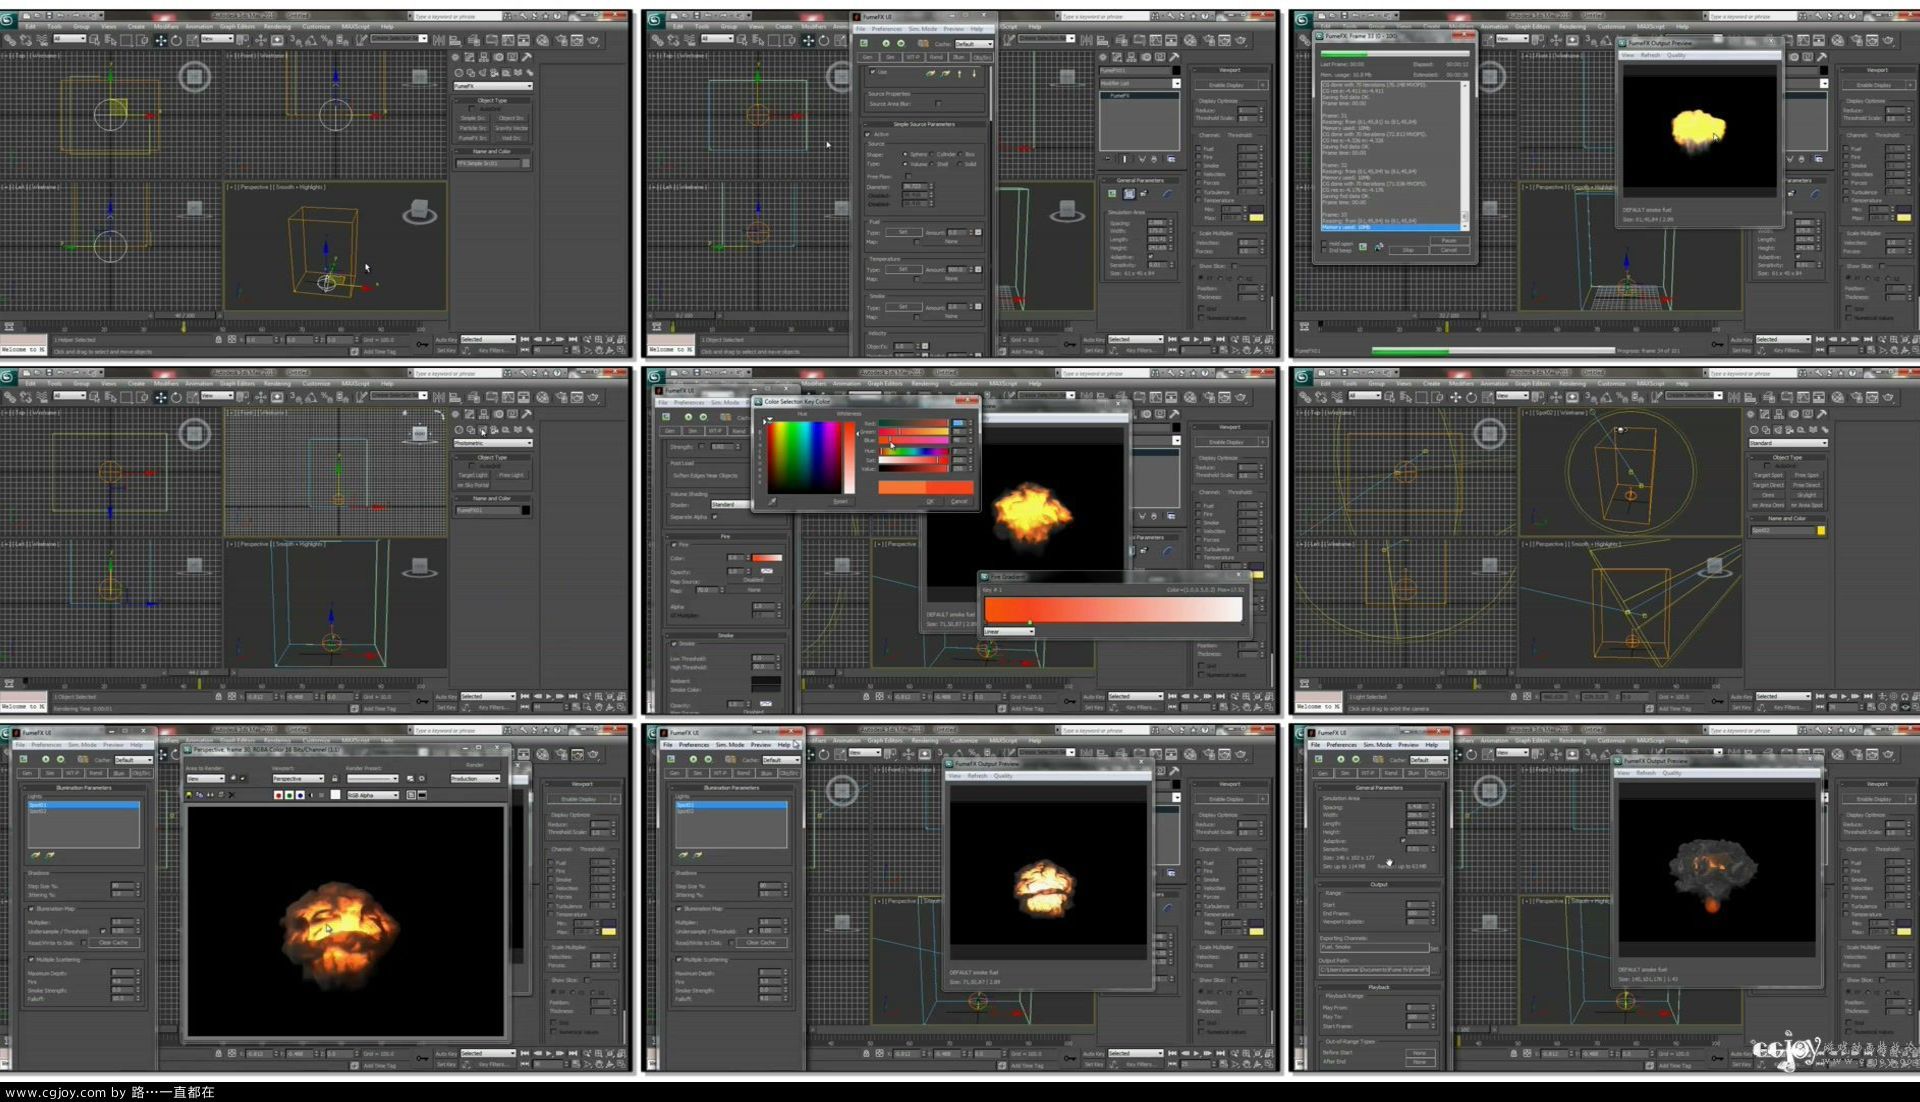Click Red slider in Color Selector
Image resolution: width=1920 pixels, height=1102 pixels.
[913, 424]
